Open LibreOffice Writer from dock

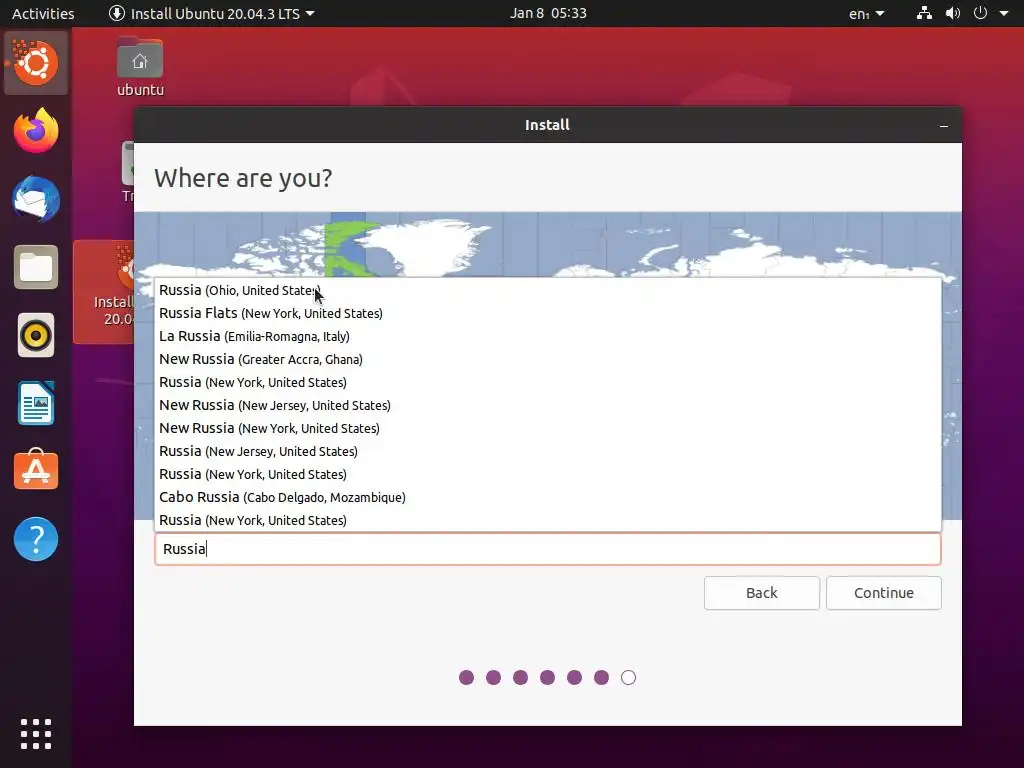(36, 403)
